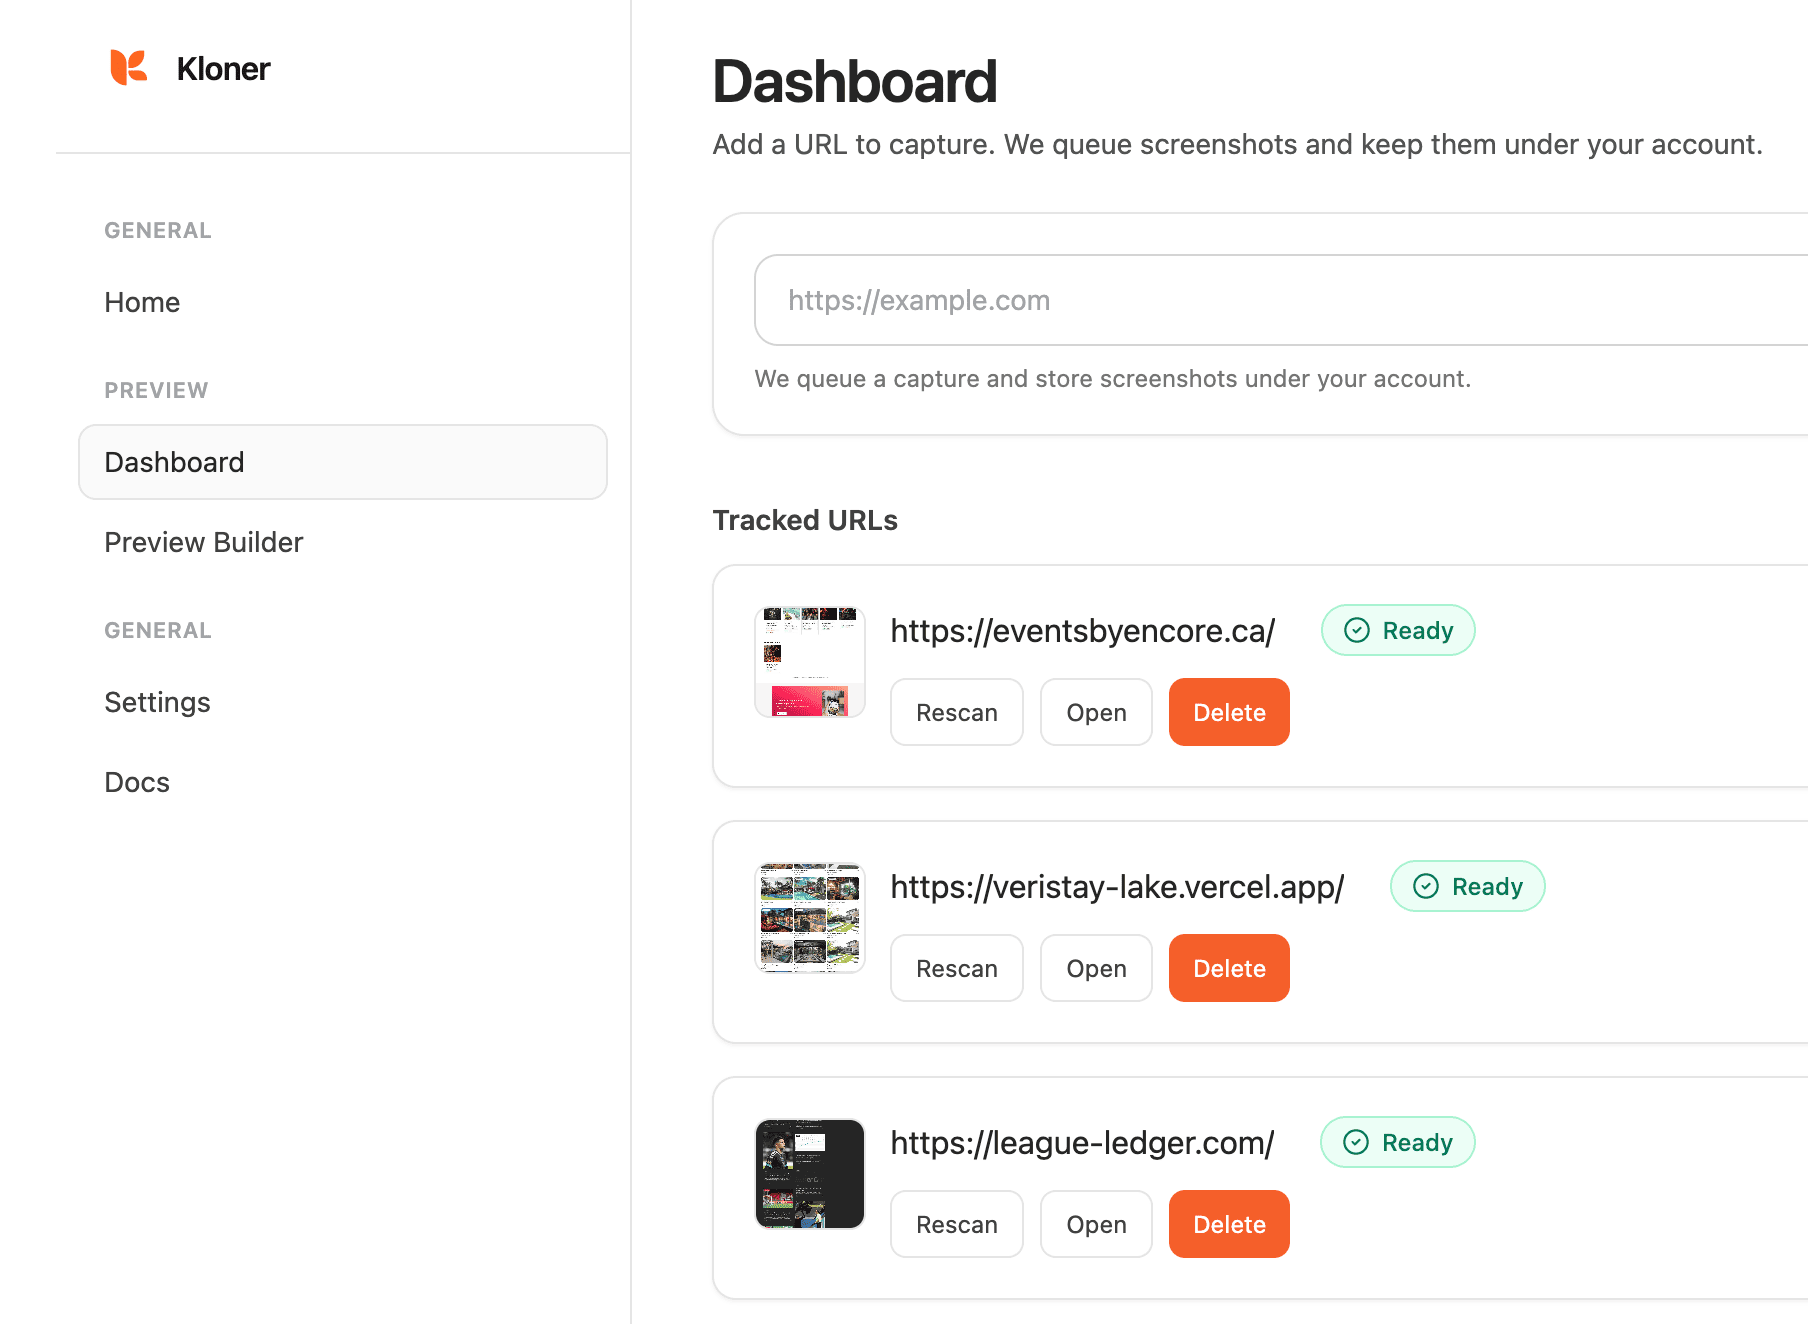Image resolution: width=1808 pixels, height=1324 pixels.
Task: Click the https://eventsbyencore.ca/ link
Action: 1083,631
